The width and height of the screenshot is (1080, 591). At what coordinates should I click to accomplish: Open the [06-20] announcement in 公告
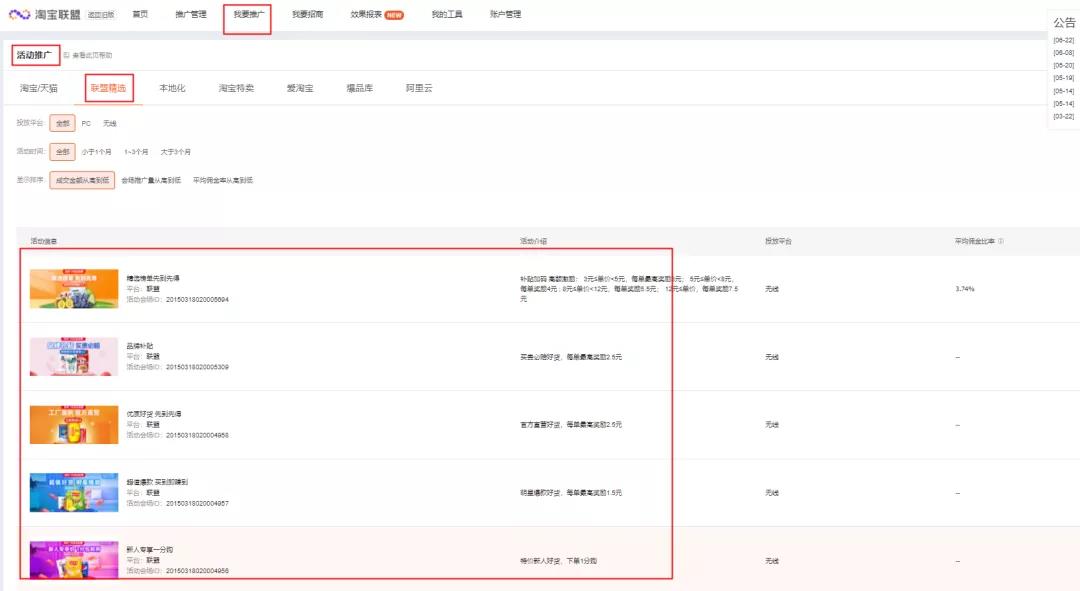point(1063,65)
